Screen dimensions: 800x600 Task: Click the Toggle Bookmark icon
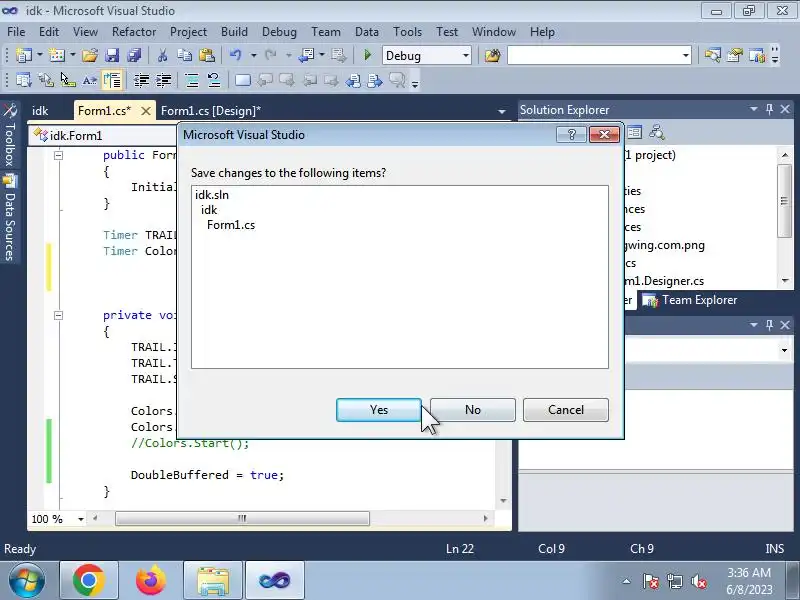point(243,80)
